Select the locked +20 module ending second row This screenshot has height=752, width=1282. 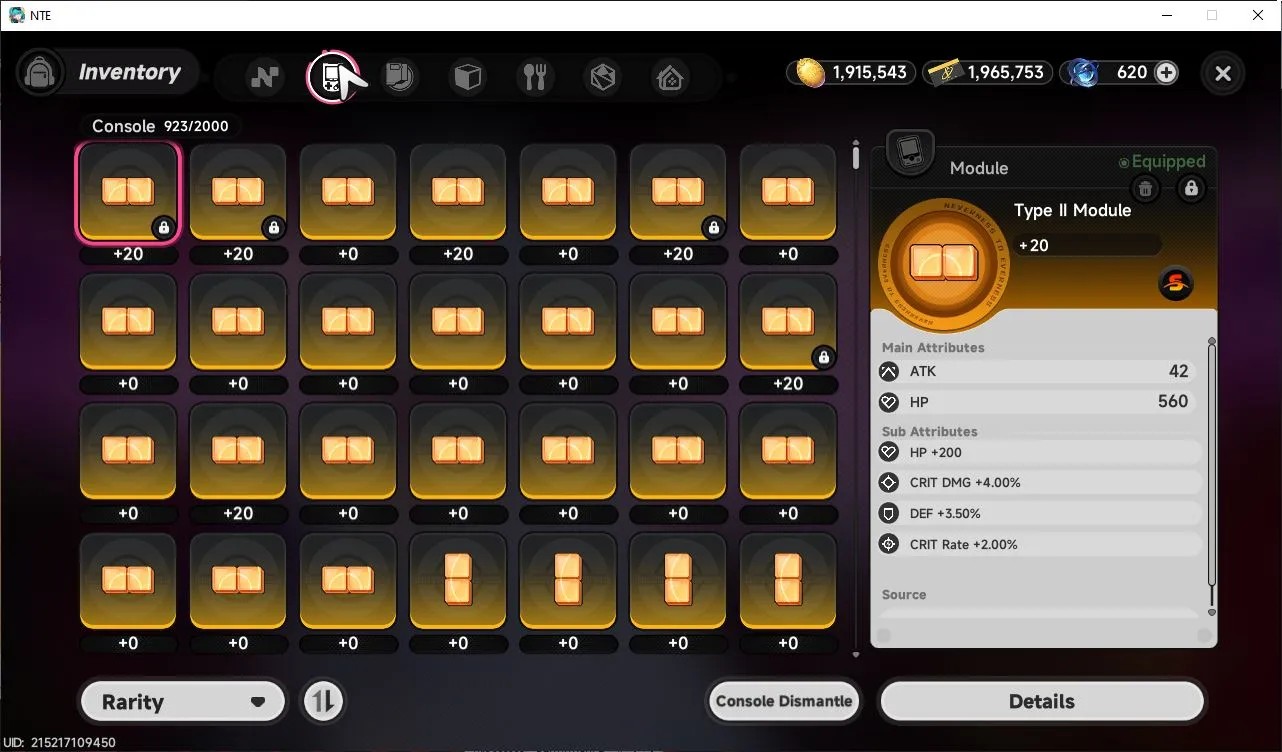coord(788,322)
